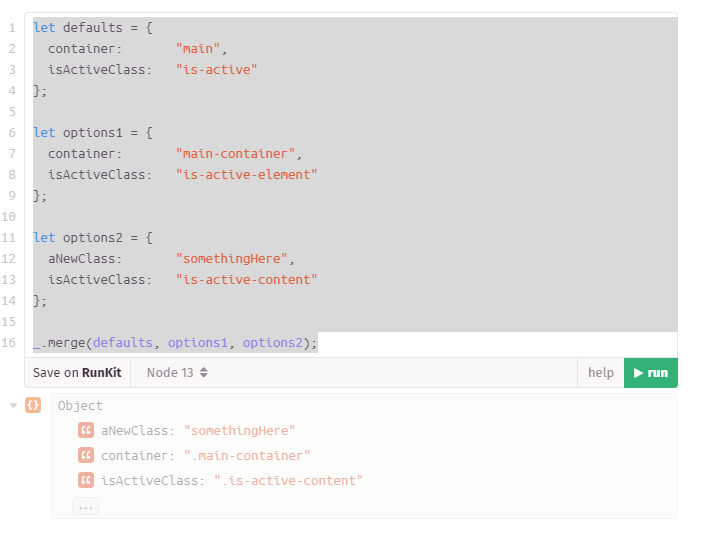Open the Node 13 version dropdown
This screenshot has height=533, width=707.
point(177,373)
